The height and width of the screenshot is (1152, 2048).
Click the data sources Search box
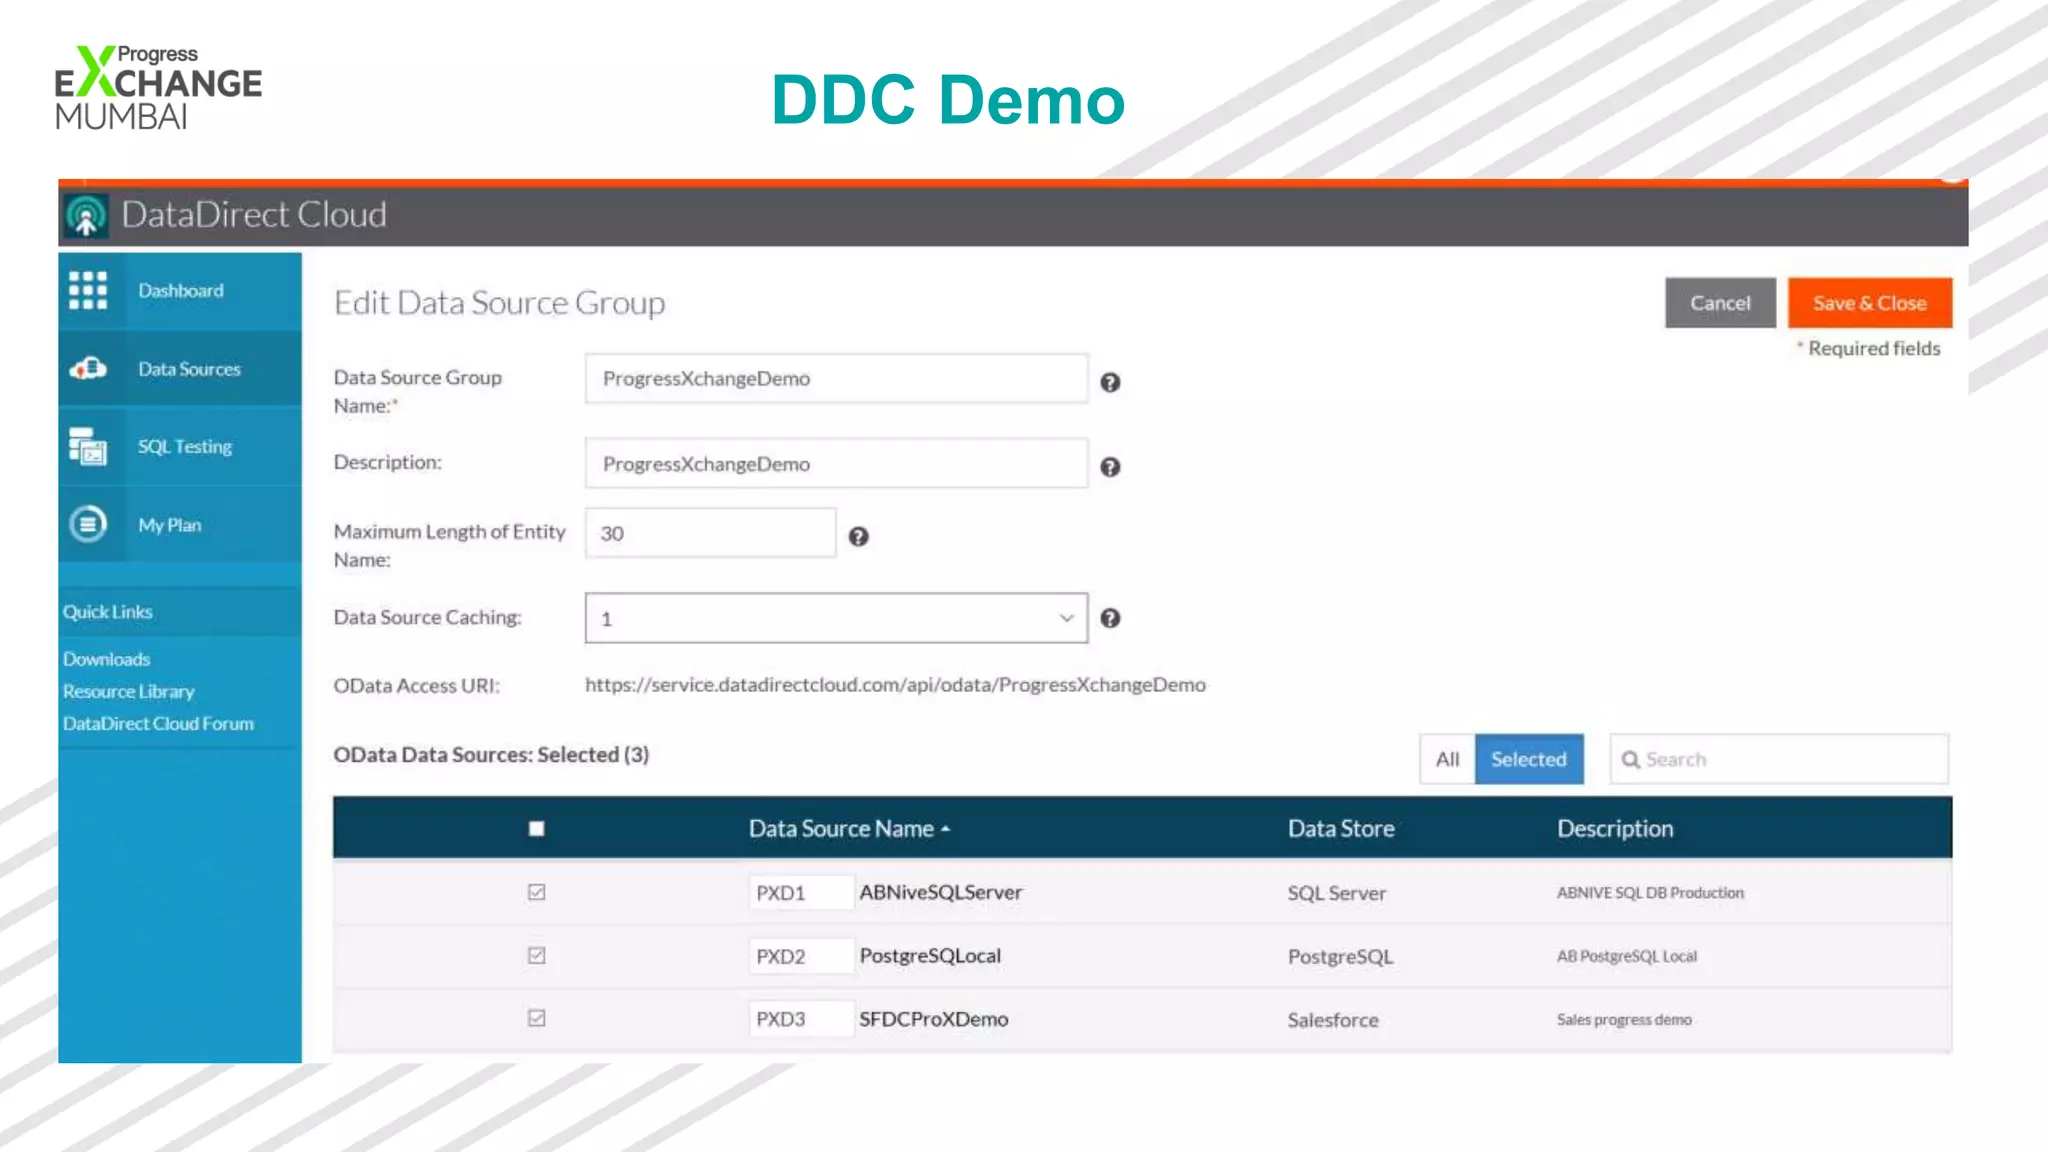1779,759
